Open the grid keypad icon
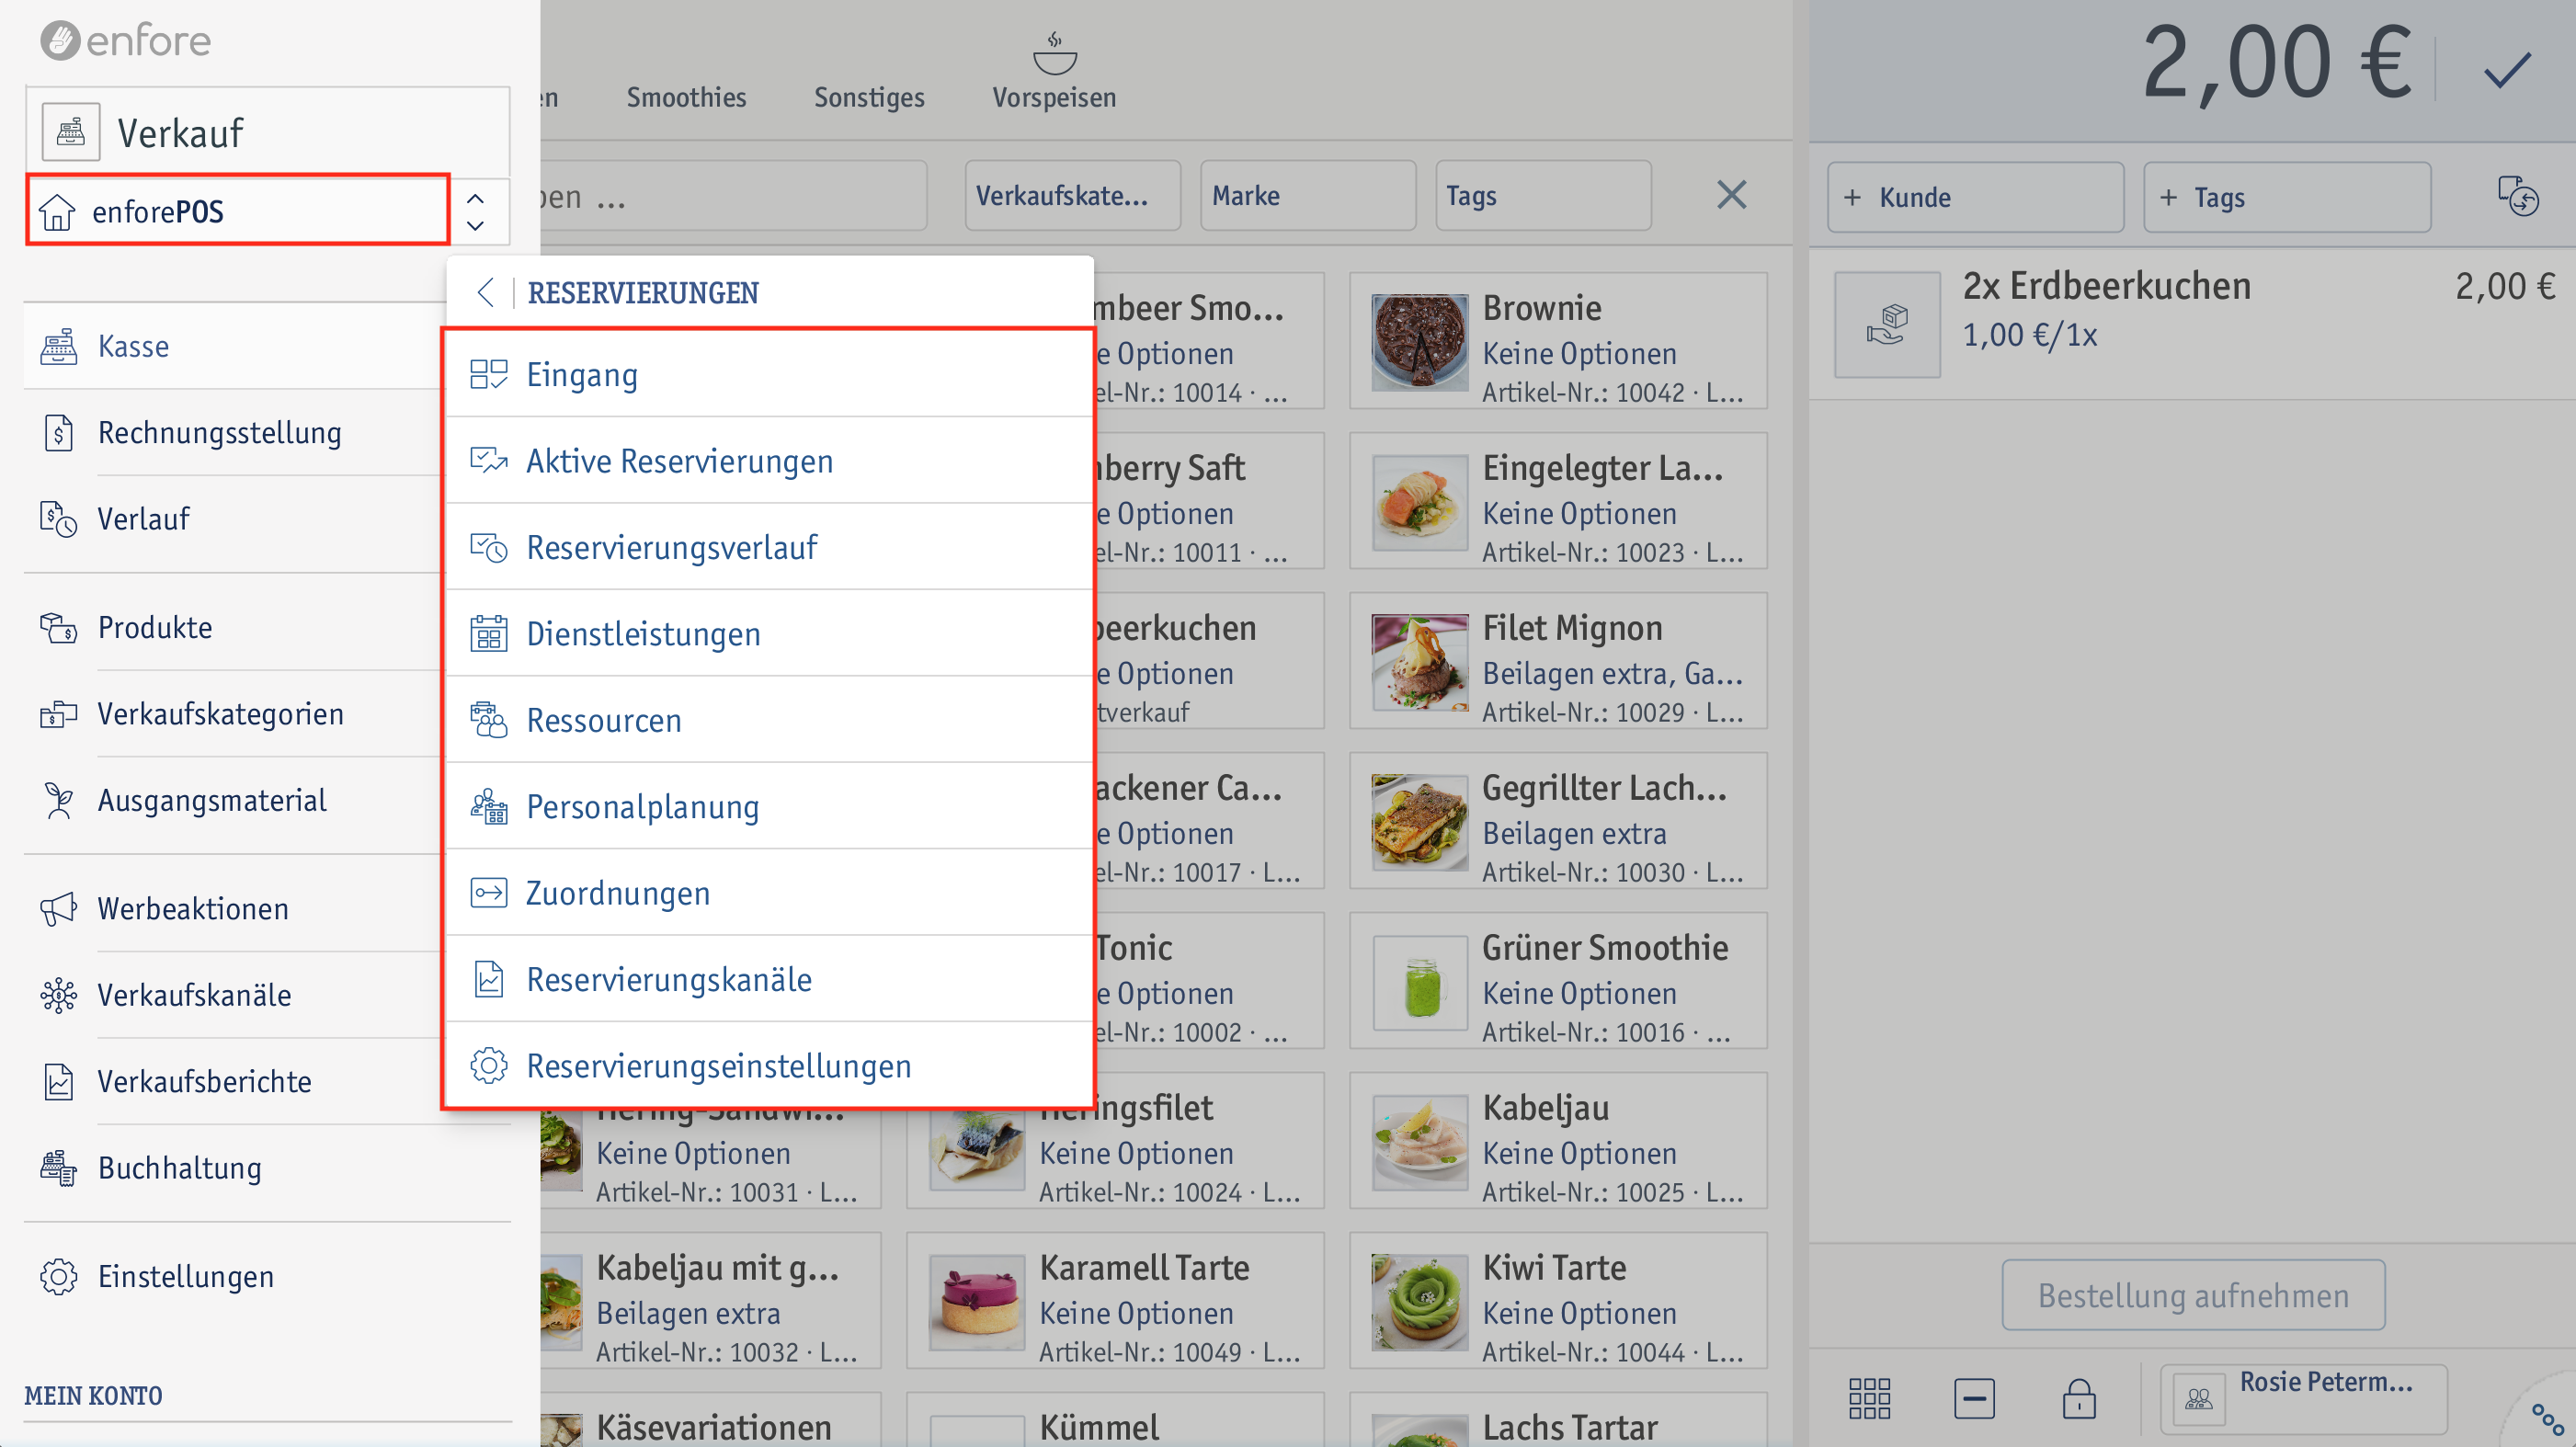This screenshot has height=1447, width=2576. pyautogui.click(x=1869, y=1398)
